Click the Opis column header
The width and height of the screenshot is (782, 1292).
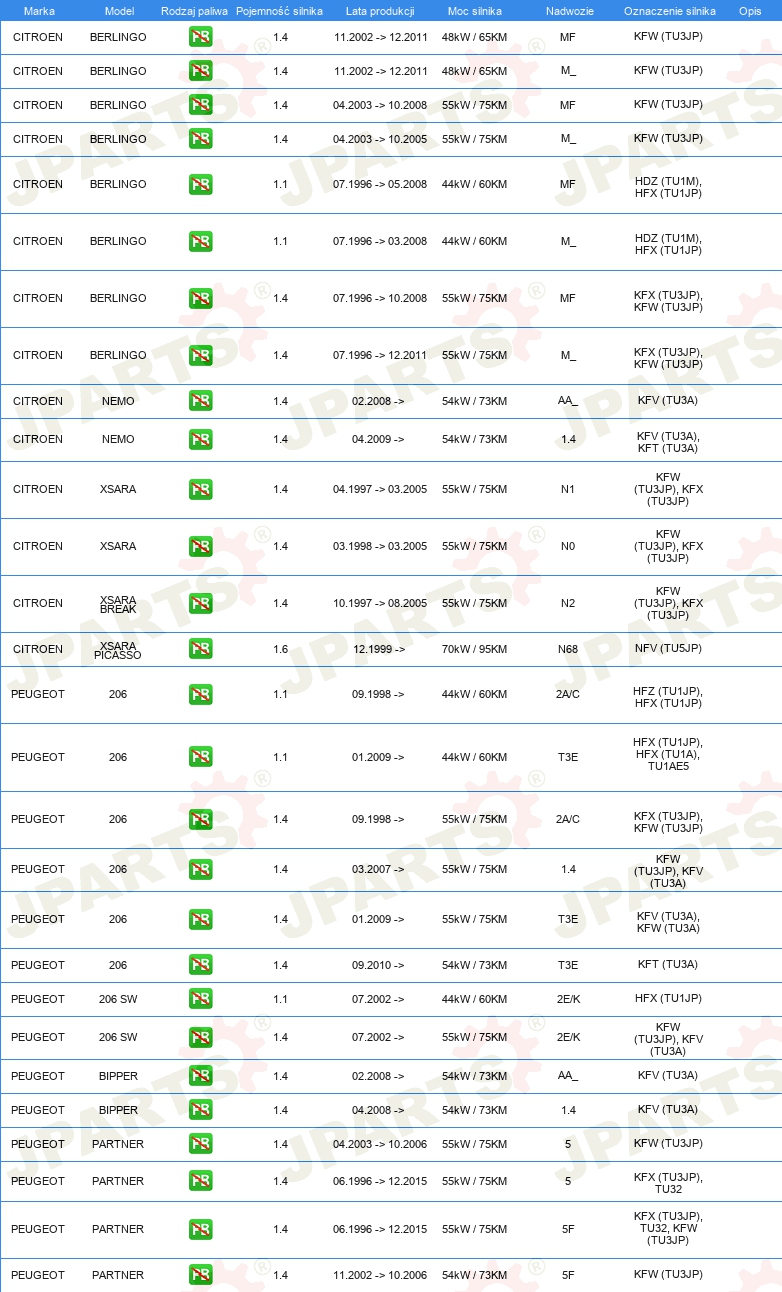point(750,11)
